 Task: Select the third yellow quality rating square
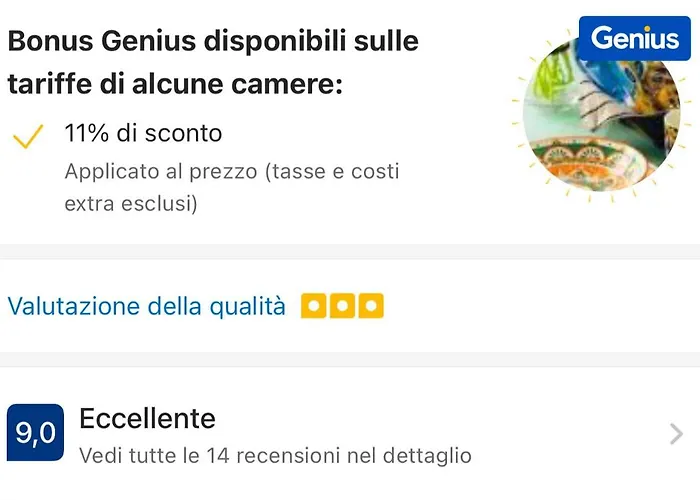click(370, 306)
